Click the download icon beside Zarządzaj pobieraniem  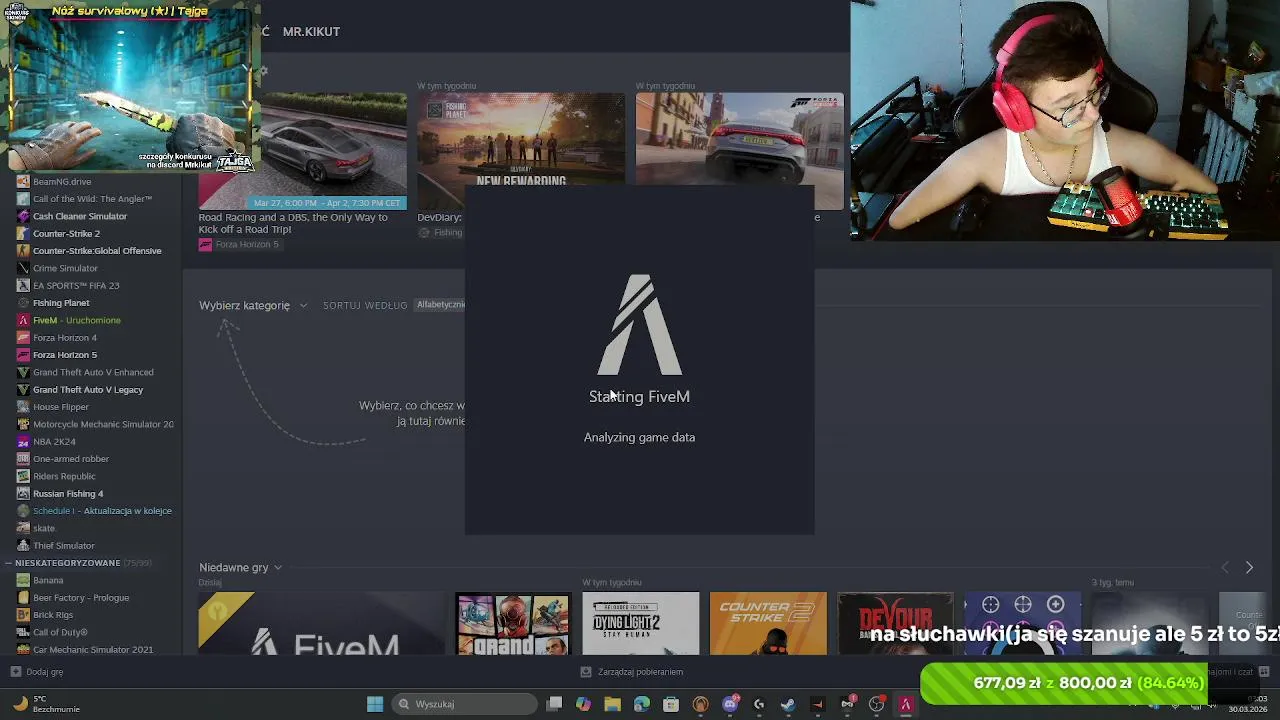point(586,672)
